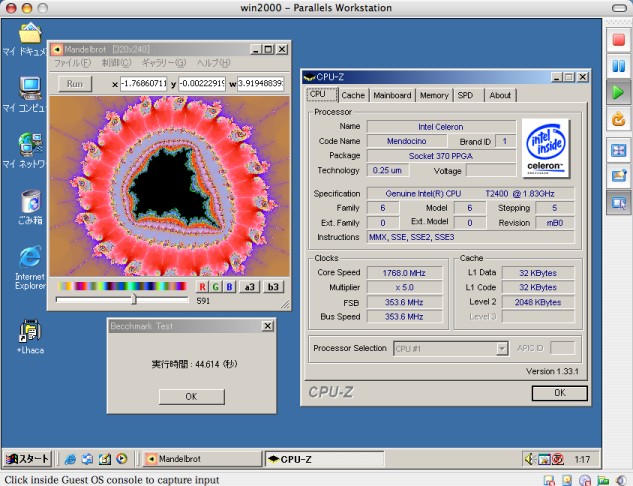Click the fullscreen icon in Parallels sidebar
Screen dimensions: 633x486
618,151
